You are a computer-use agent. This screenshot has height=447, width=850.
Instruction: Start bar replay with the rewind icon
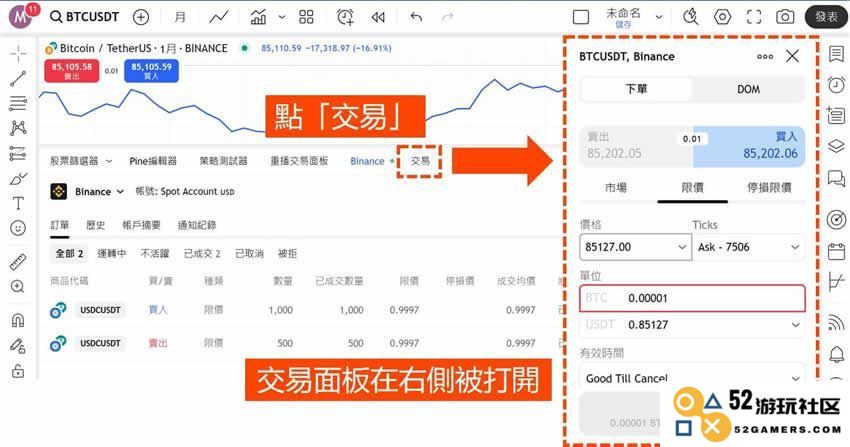point(378,17)
